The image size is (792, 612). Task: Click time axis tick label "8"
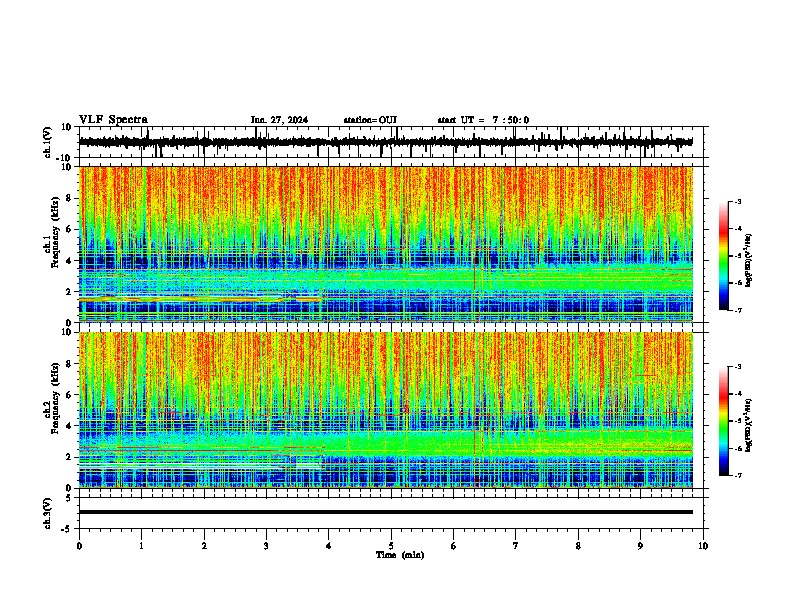pyautogui.click(x=578, y=546)
